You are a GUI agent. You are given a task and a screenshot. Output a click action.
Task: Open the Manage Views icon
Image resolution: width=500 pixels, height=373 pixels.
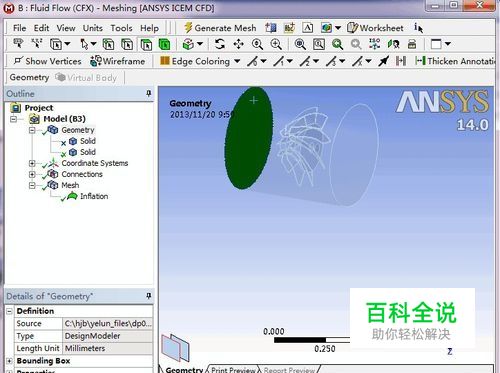[x=412, y=44]
